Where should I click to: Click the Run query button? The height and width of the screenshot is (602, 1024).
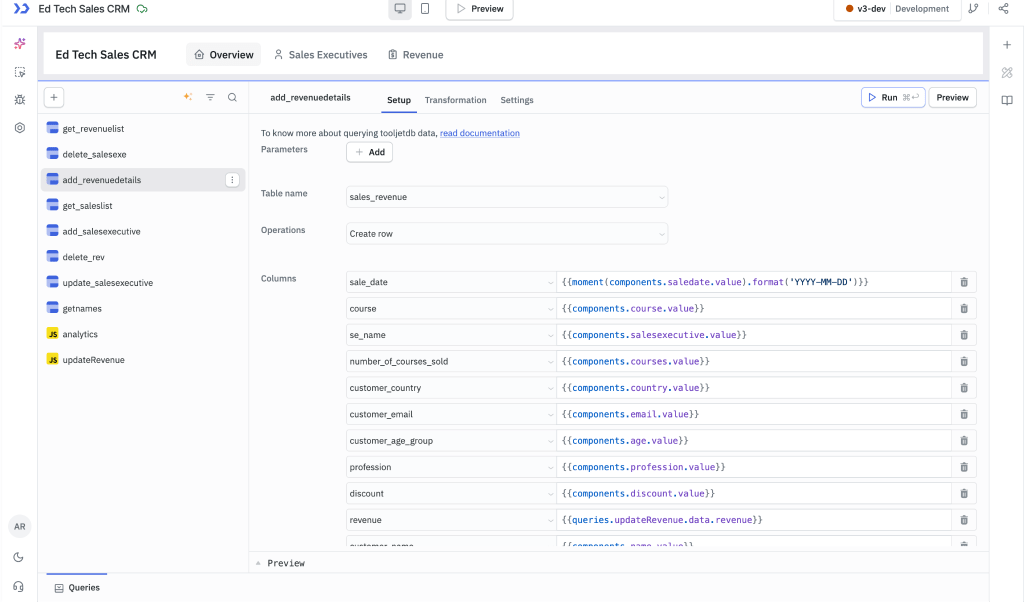pyautogui.click(x=893, y=97)
